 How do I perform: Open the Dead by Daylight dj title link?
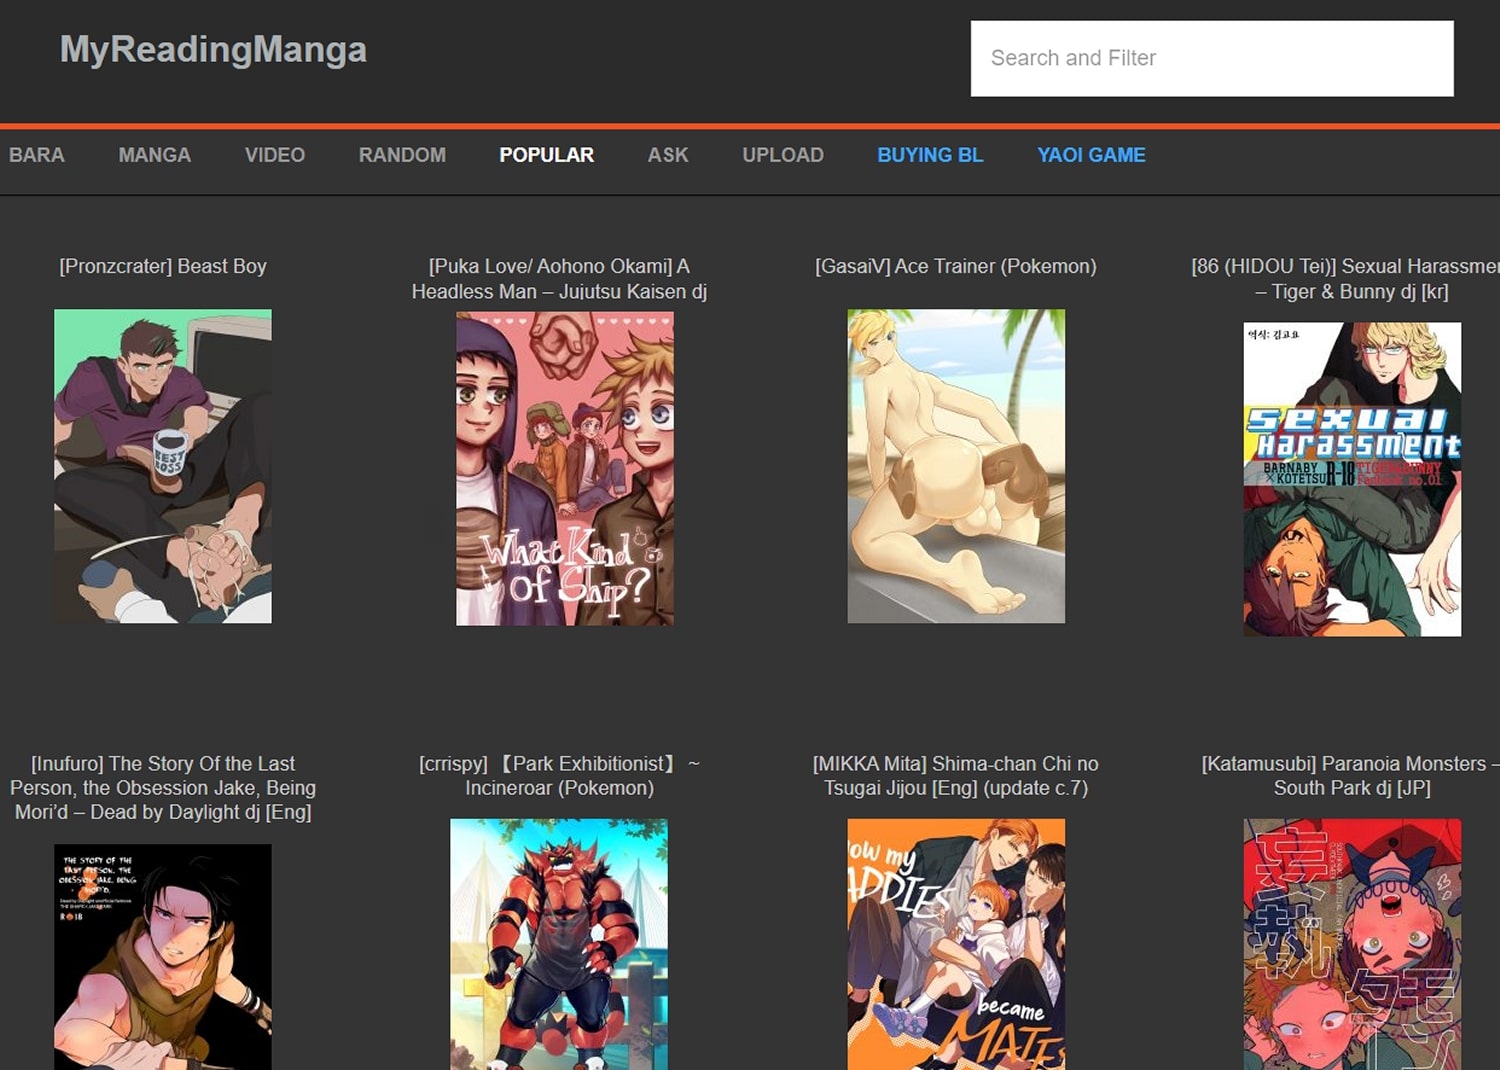(163, 788)
